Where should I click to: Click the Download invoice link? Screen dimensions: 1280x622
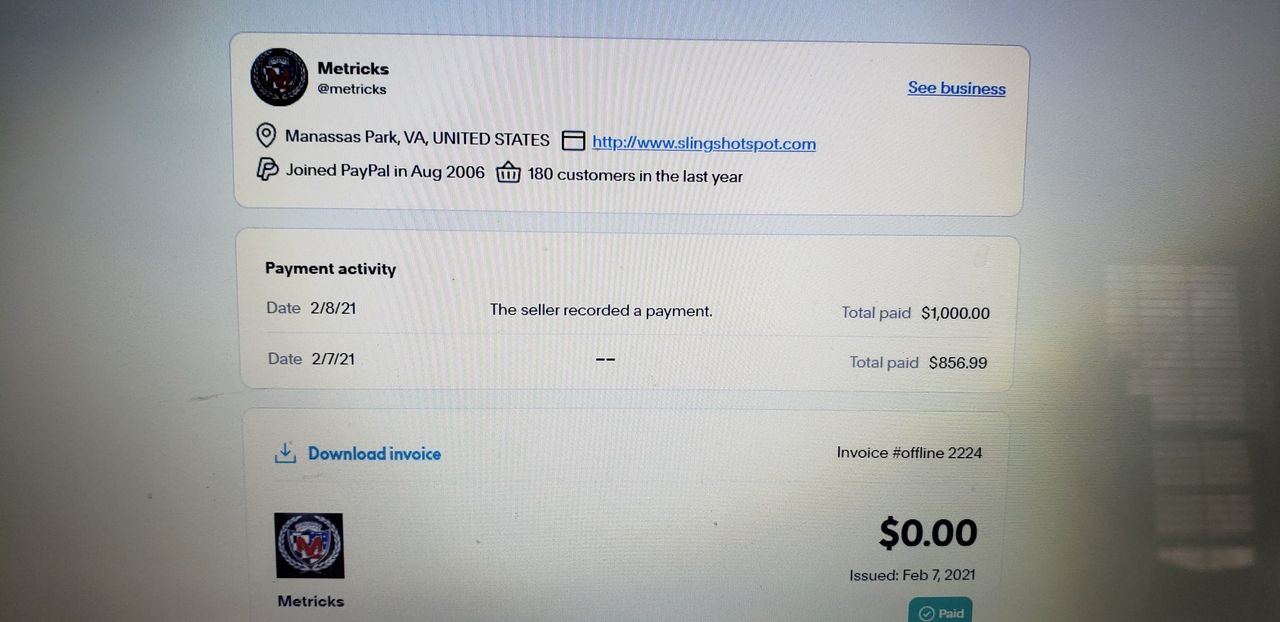click(374, 454)
